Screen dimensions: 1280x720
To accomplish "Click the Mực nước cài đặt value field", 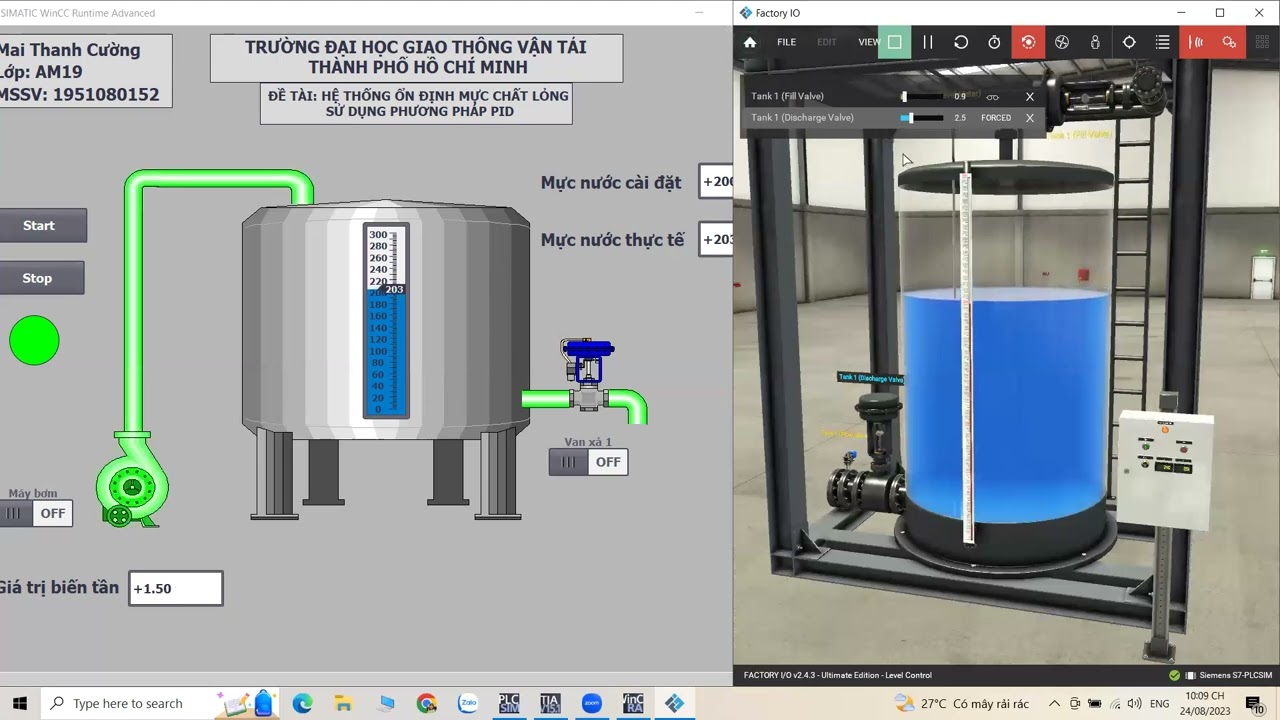I will pyautogui.click(x=716, y=181).
